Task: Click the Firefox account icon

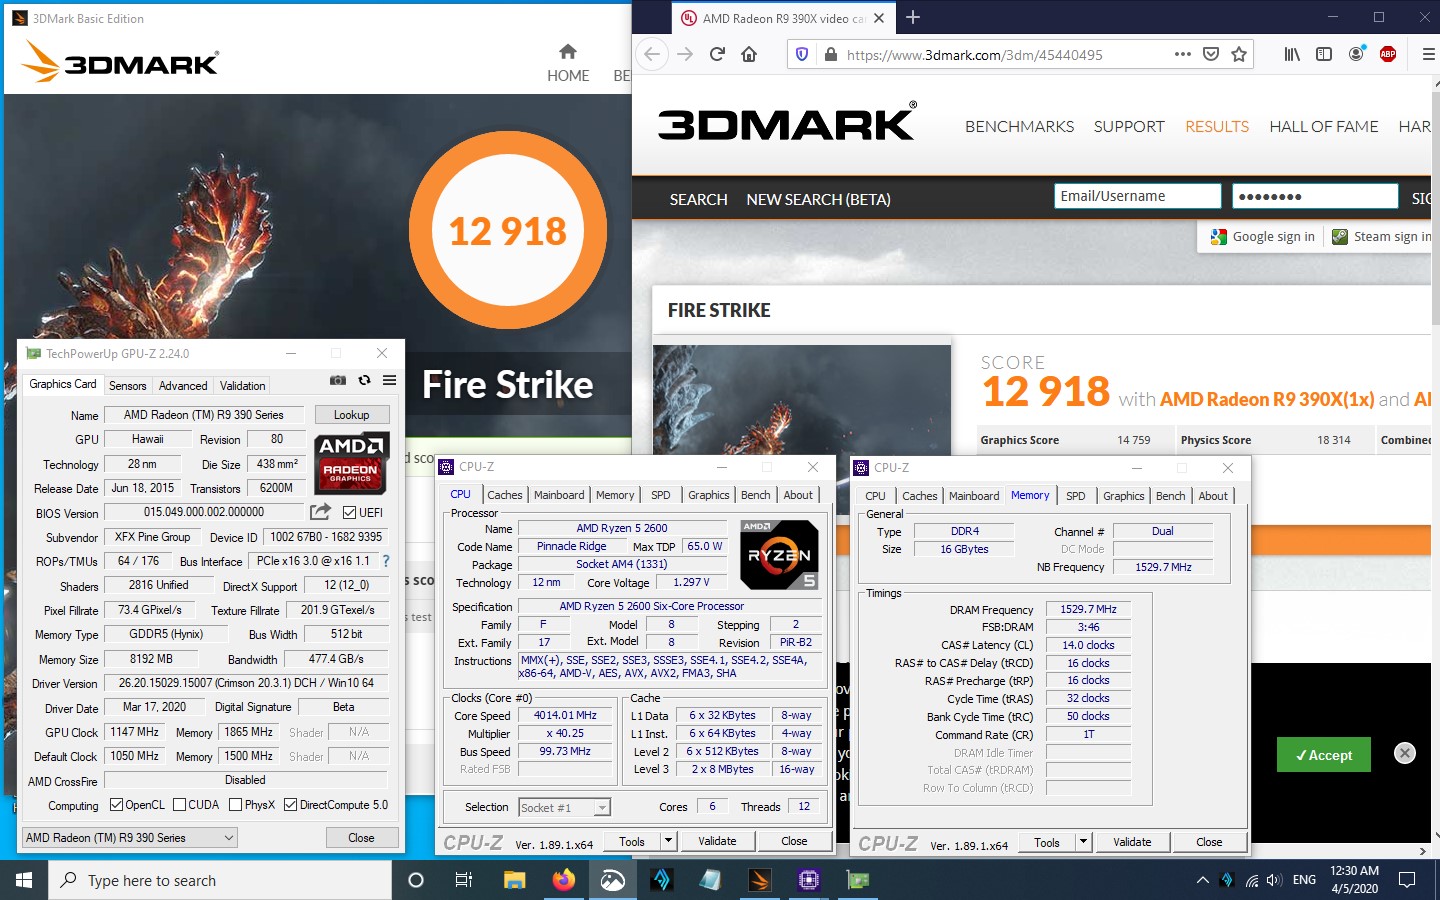Action: (x=1356, y=54)
